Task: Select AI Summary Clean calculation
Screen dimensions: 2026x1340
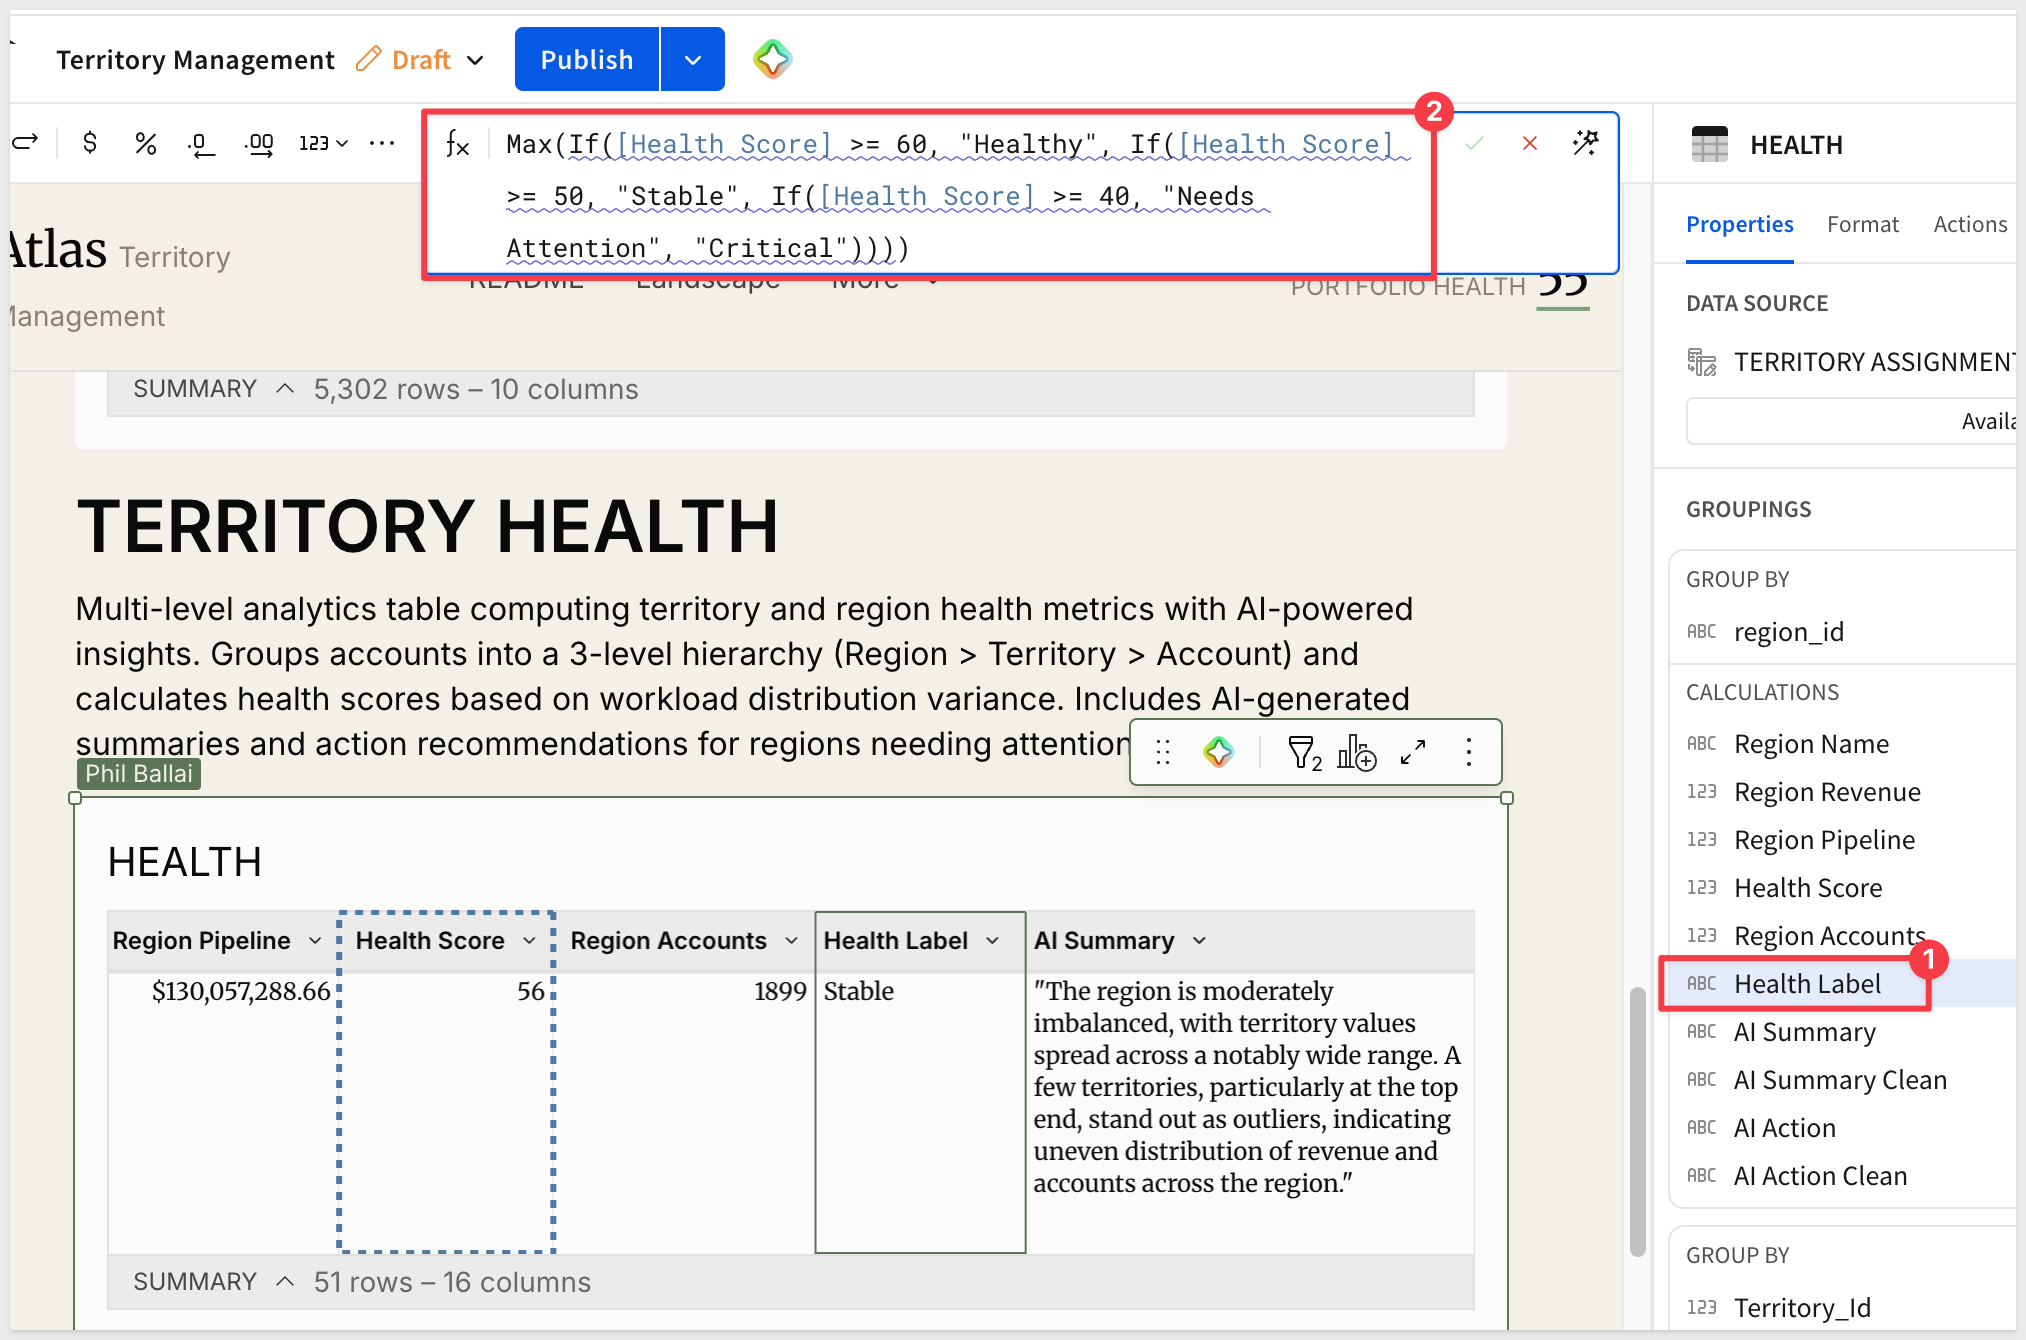Action: click(x=1840, y=1080)
